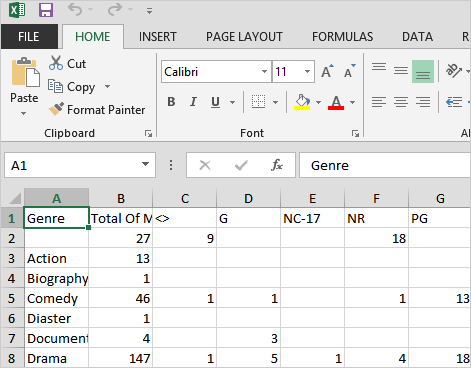Undo the last action
This screenshot has width=471, height=368.
tap(75, 10)
